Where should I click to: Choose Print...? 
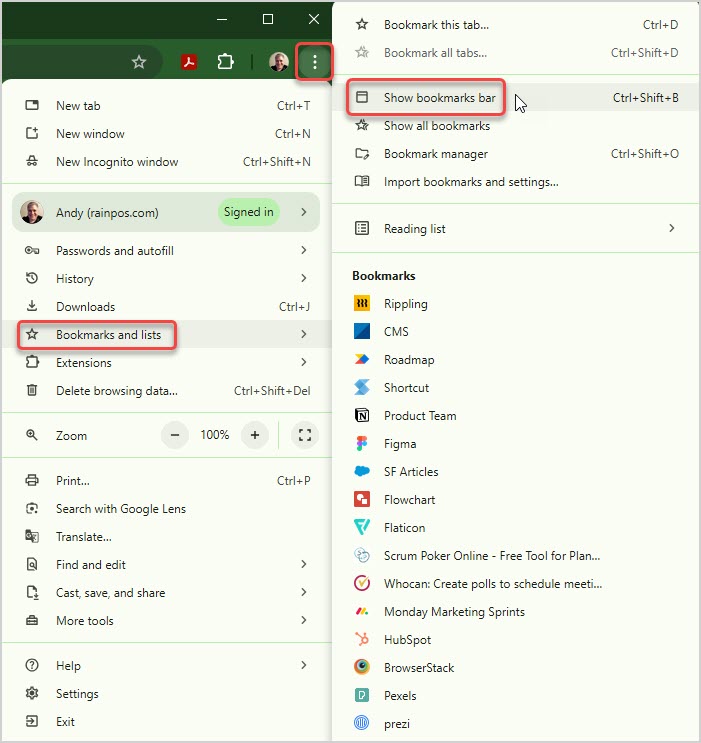[x=167, y=480]
